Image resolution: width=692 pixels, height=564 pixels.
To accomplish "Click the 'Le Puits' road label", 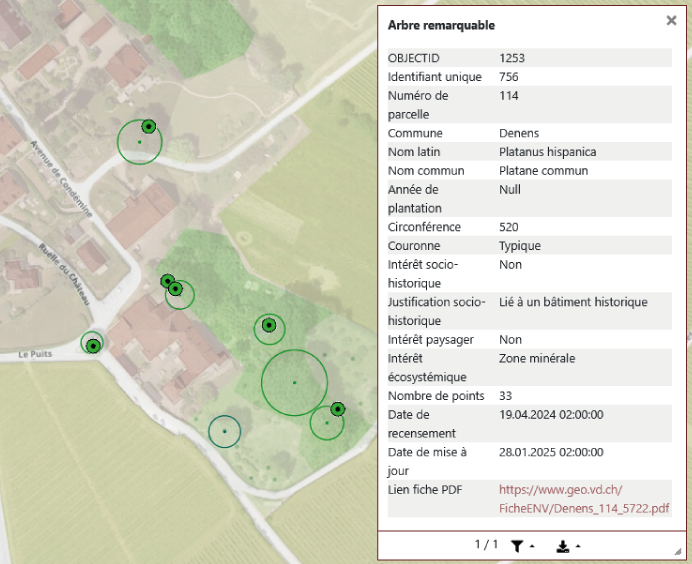I will (35, 354).
